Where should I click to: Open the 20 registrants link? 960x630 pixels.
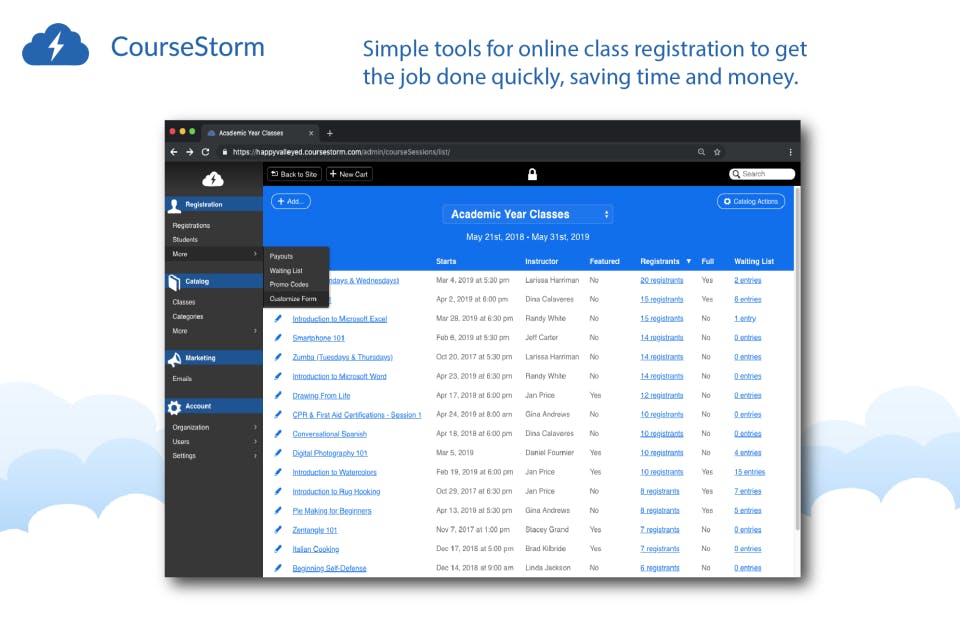pos(661,280)
